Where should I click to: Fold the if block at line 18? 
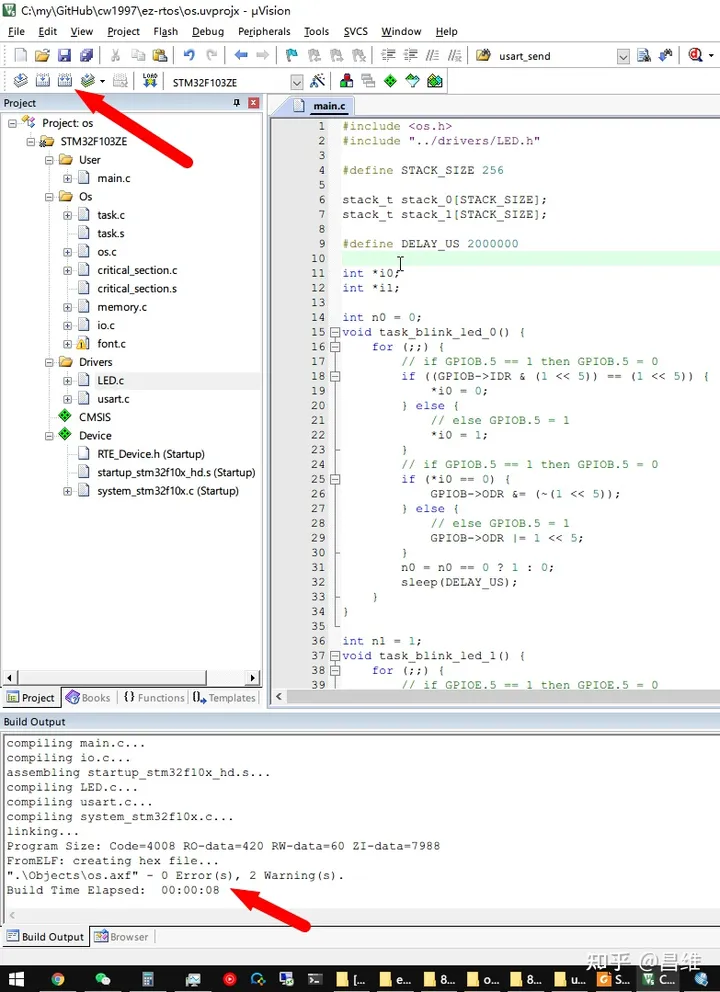click(335, 376)
